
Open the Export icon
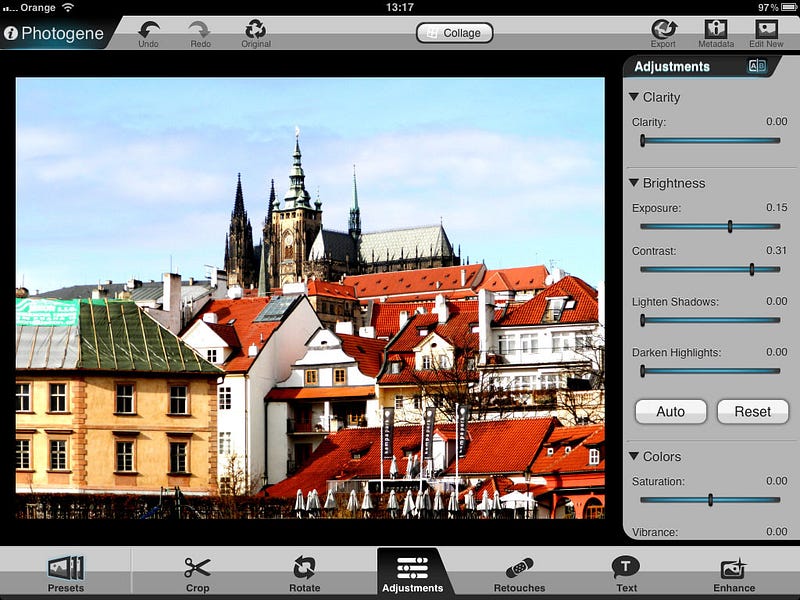pyautogui.click(x=664, y=29)
